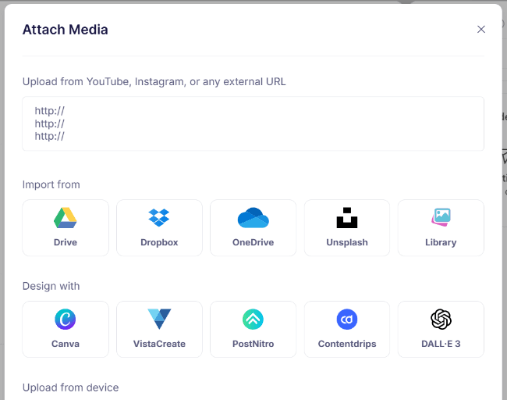Select the 'Design with' section label
The image size is (507, 400).
click(x=51, y=286)
